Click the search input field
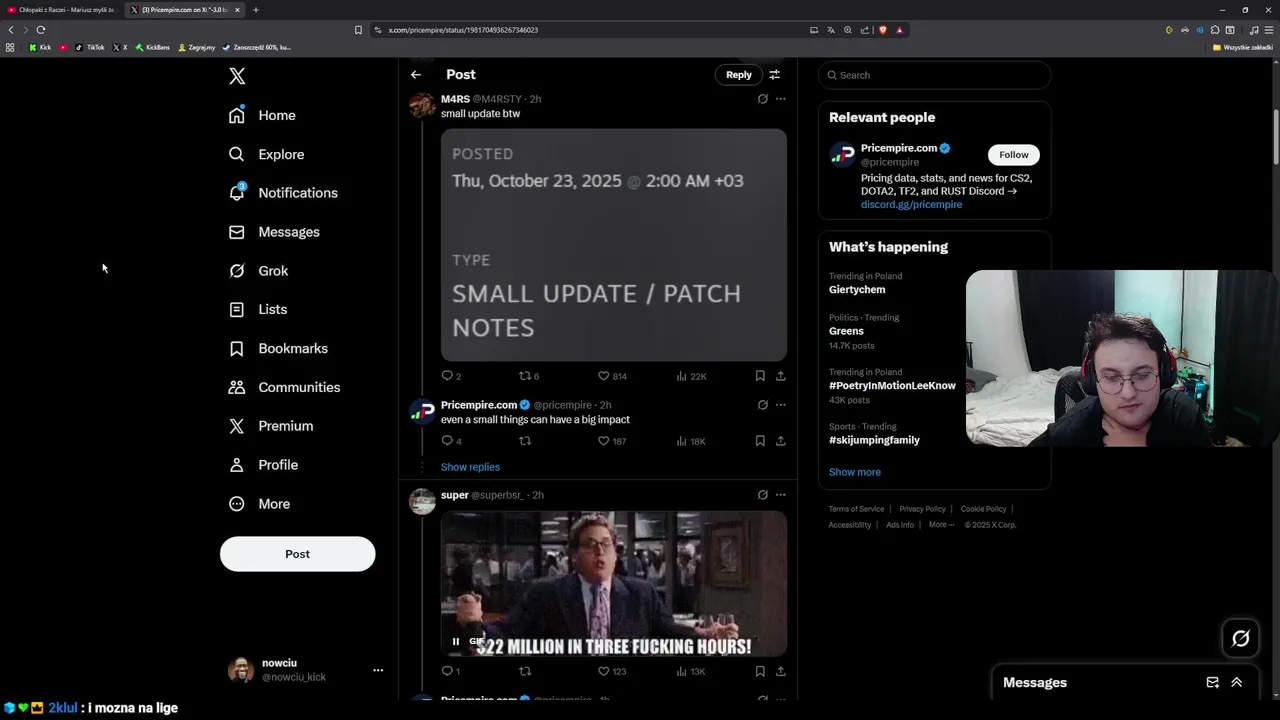The height and width of the screenshot is (720, 1280). [x=934, y=75]
